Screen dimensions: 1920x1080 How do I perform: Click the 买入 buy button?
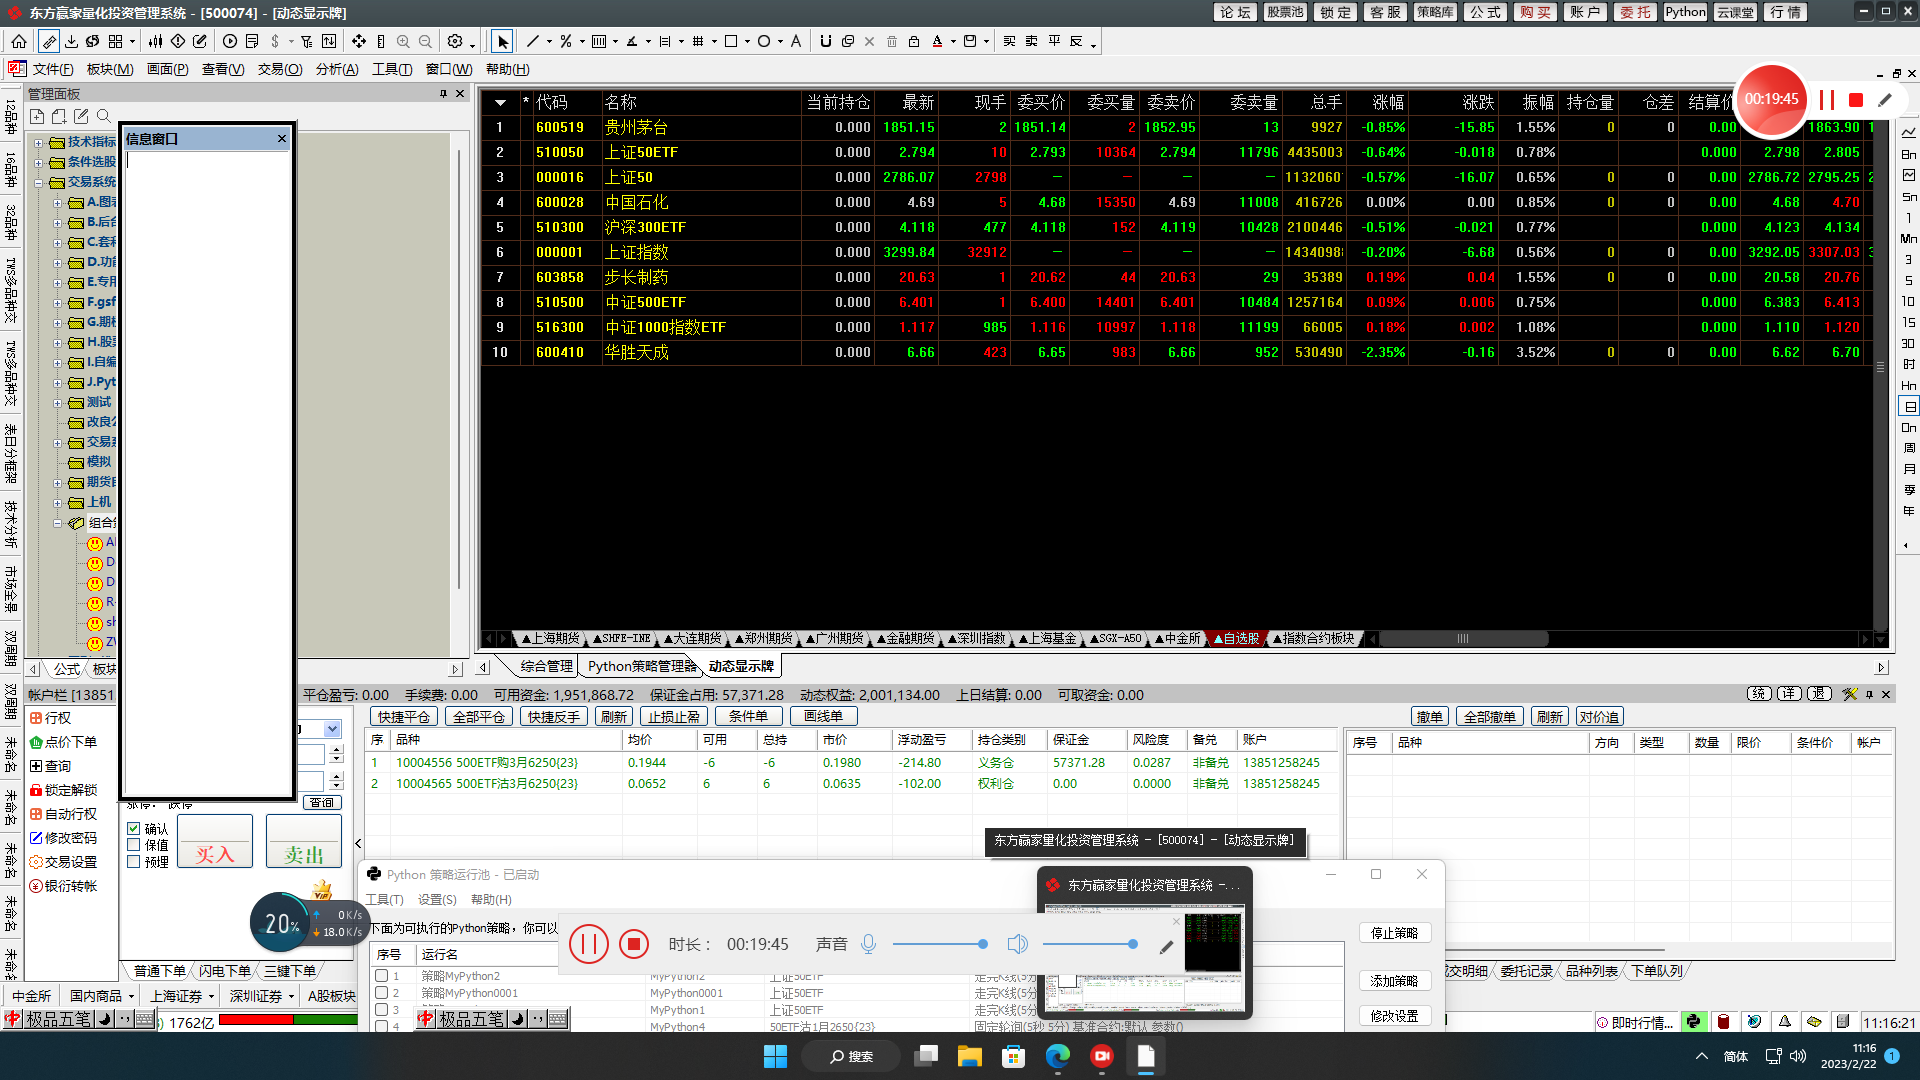click(215, 840)
